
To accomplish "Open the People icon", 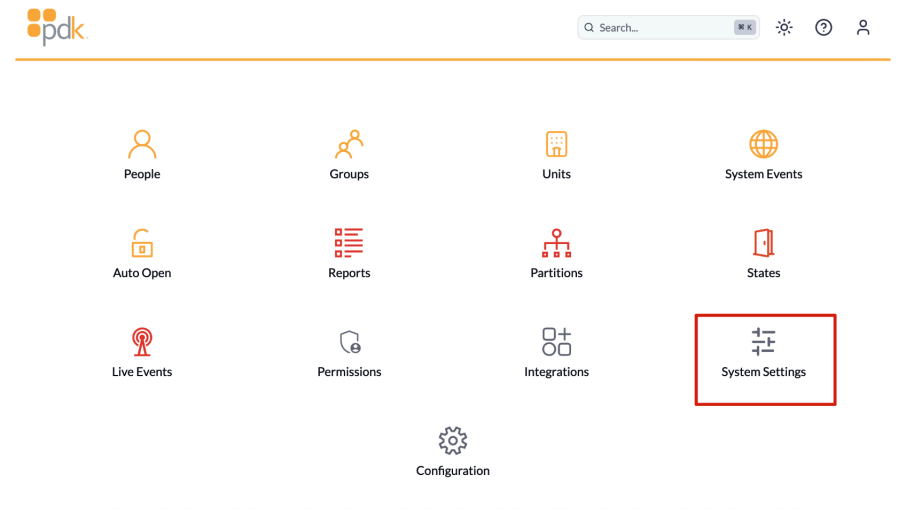I will 142,144.
